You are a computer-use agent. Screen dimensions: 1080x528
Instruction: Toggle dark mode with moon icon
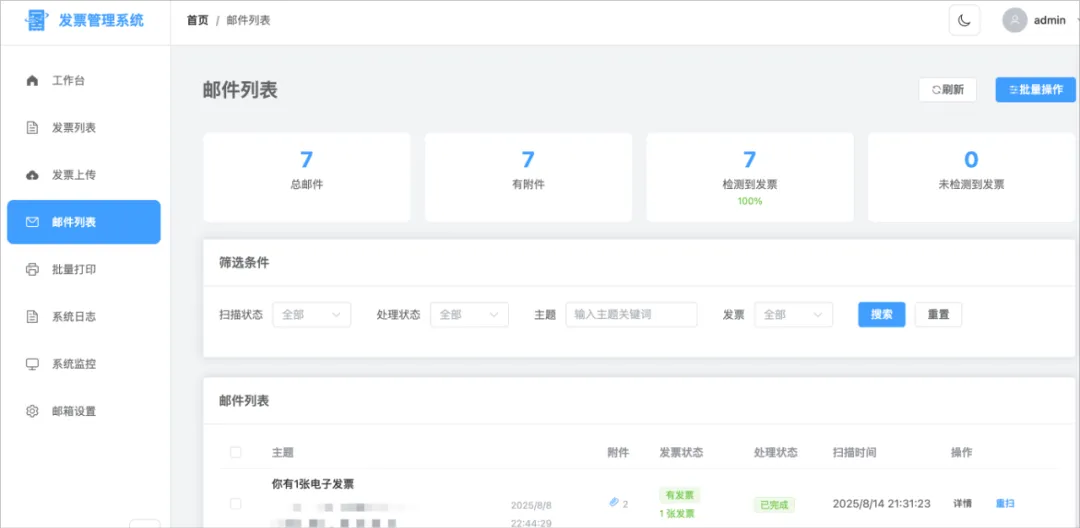click(x=964, y=21)
